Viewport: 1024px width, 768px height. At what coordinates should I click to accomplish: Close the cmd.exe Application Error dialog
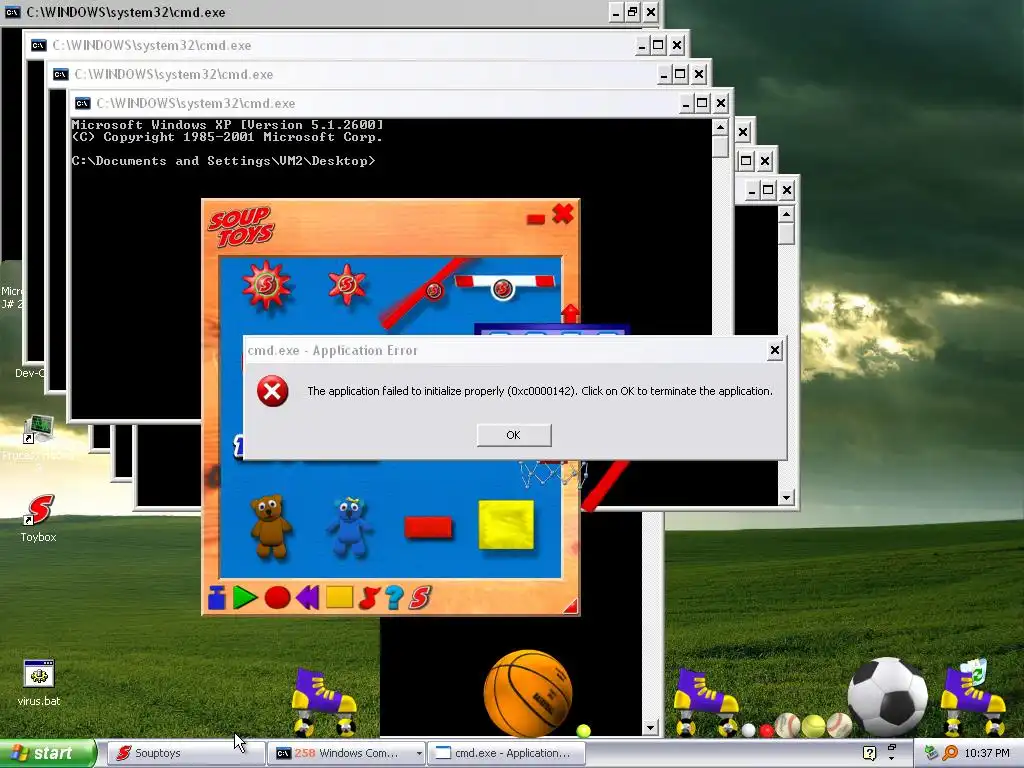click(775, 351)
